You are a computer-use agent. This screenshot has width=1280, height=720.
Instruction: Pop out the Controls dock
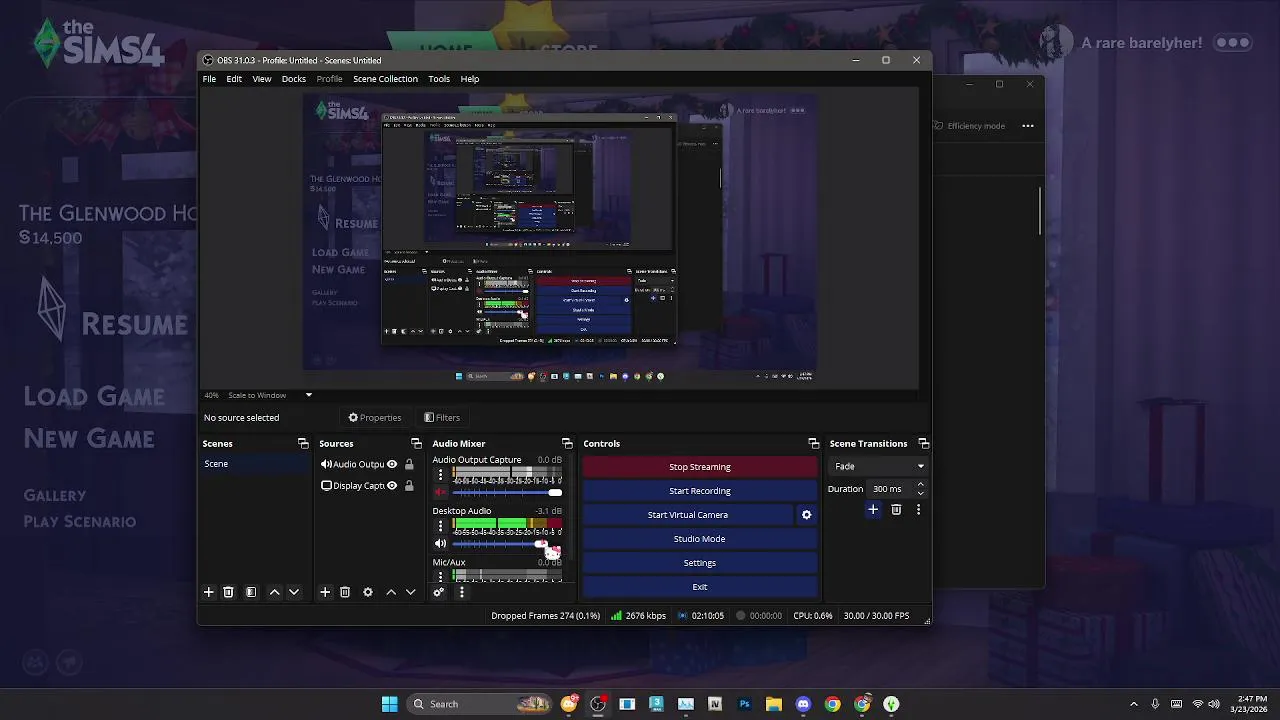pos(814,443)
